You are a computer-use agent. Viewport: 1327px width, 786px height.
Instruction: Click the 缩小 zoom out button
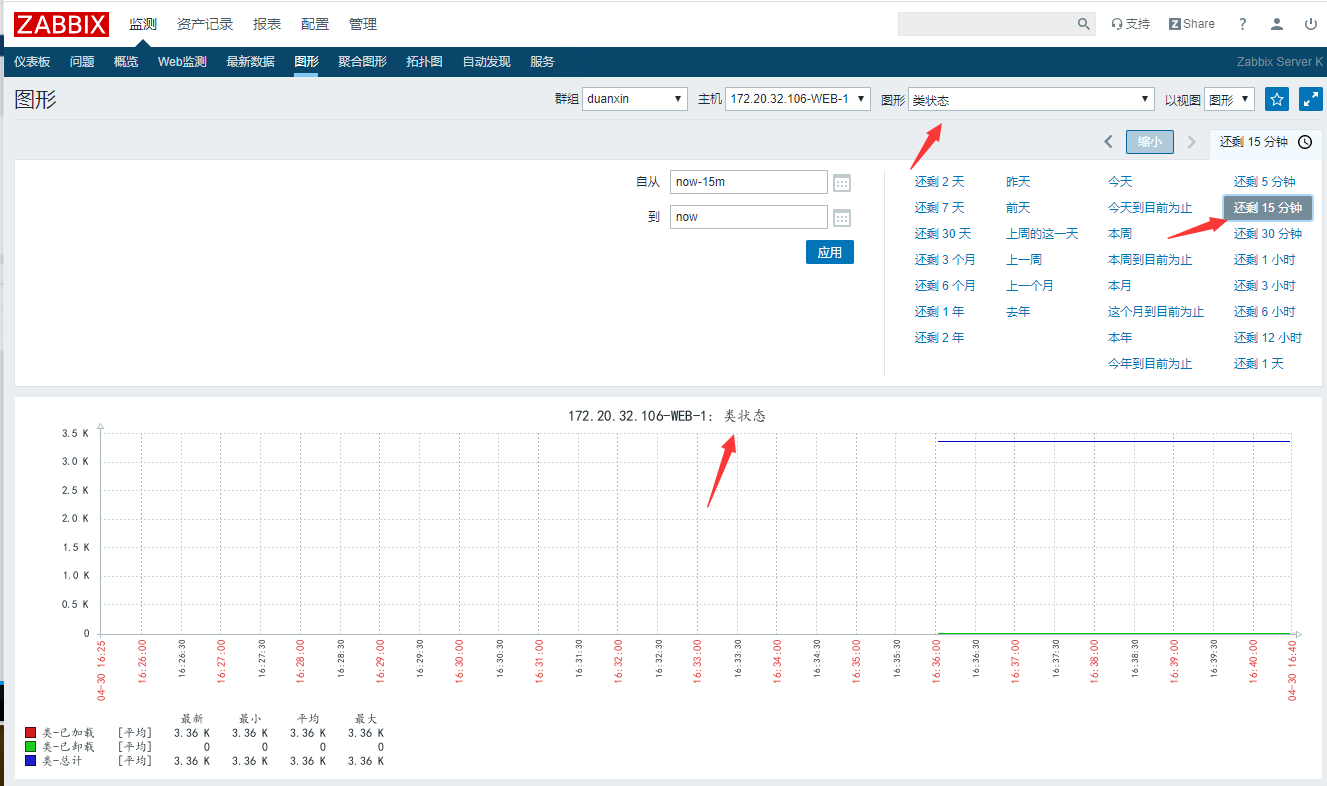(x=1150, y=142)
